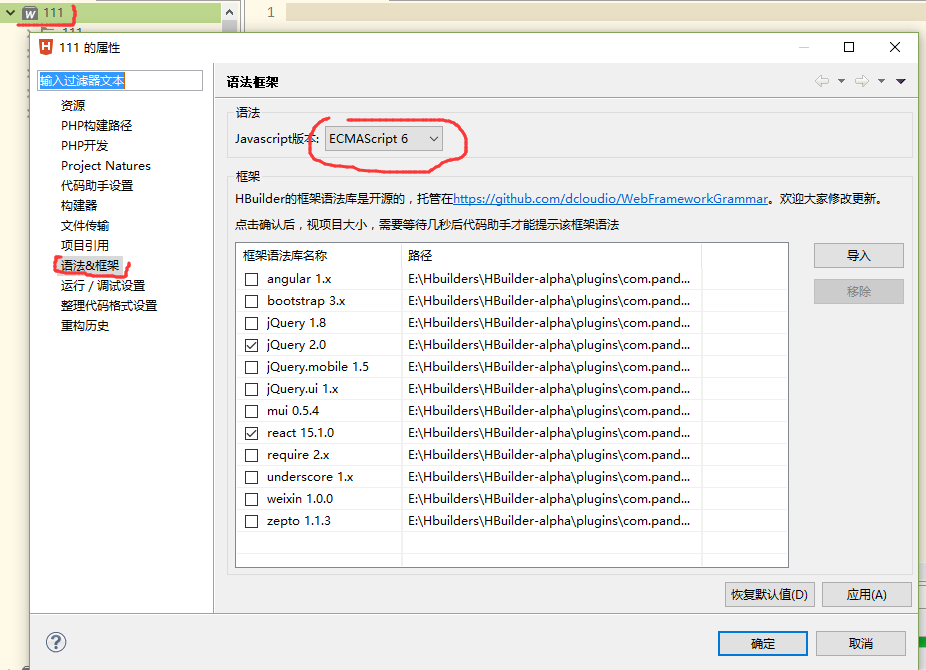Select the react 15.1.0 row label
This screenshot has width=926, height=670.
point(300,433)
